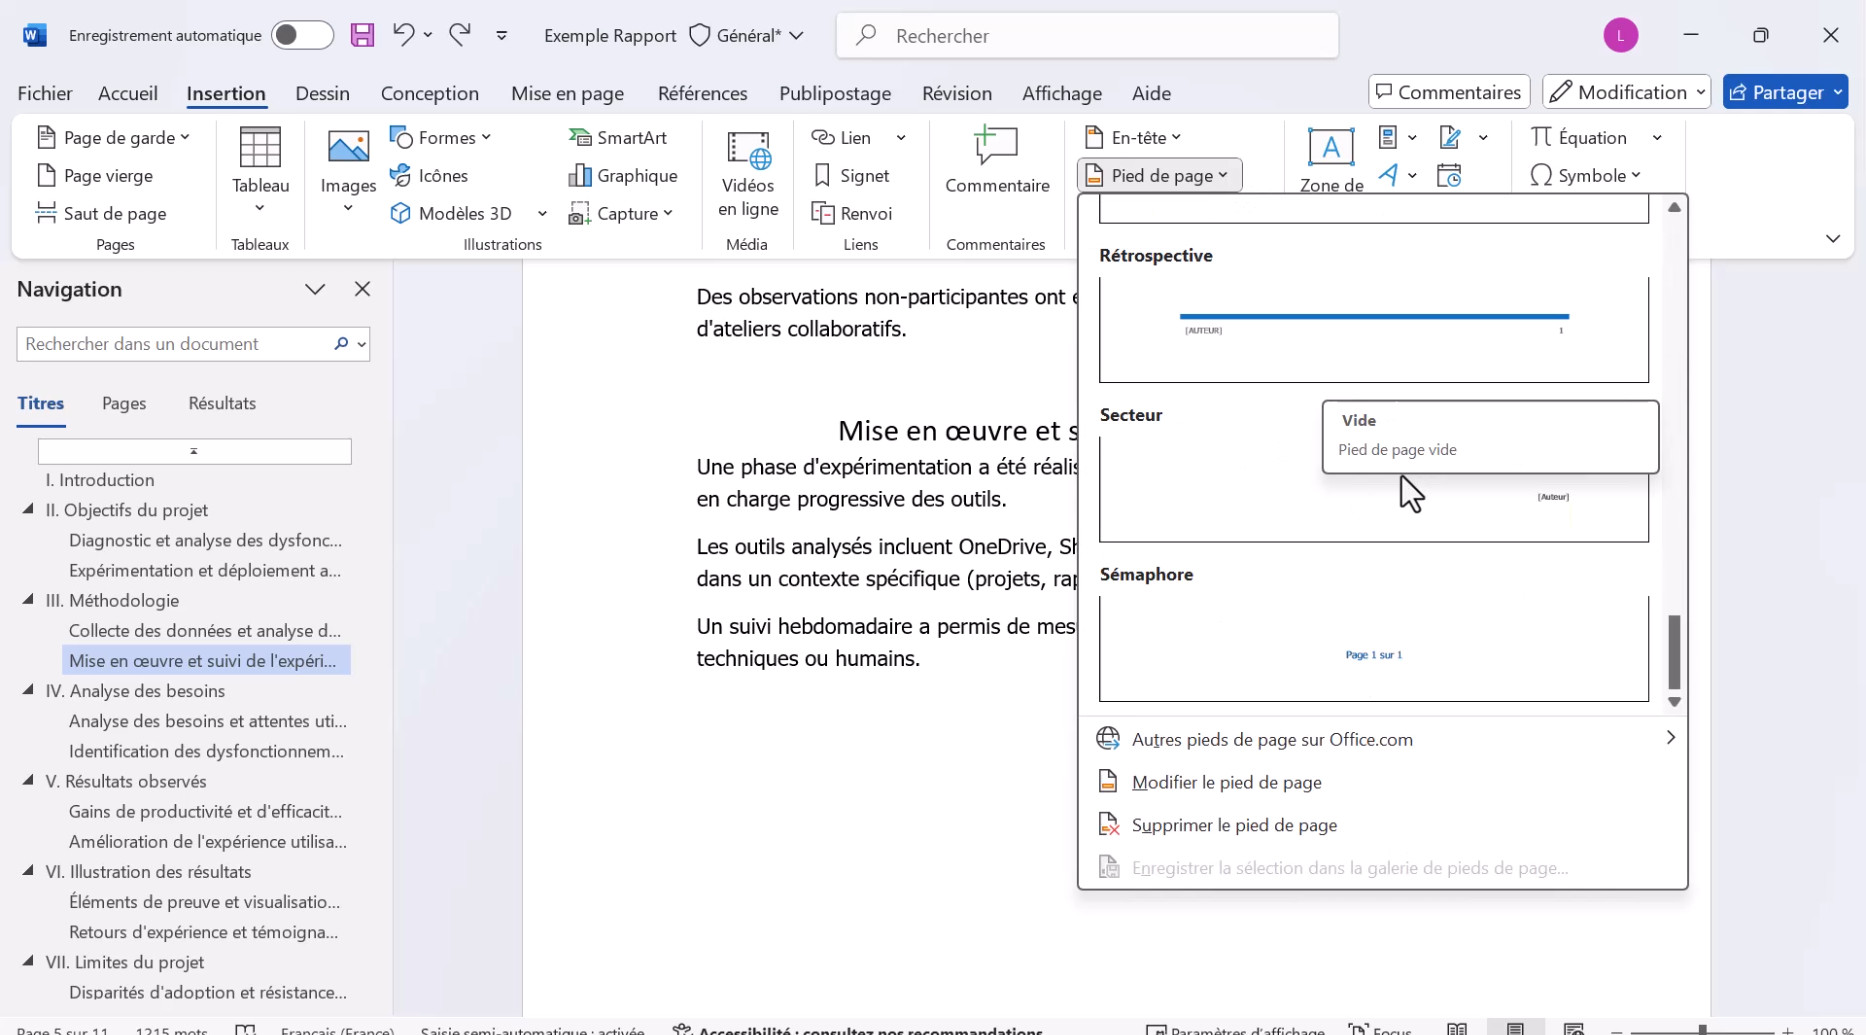The image size is (1866, 1035).
Task: Open the Lien dropdown arrow
Action: (x=901, y=137)
